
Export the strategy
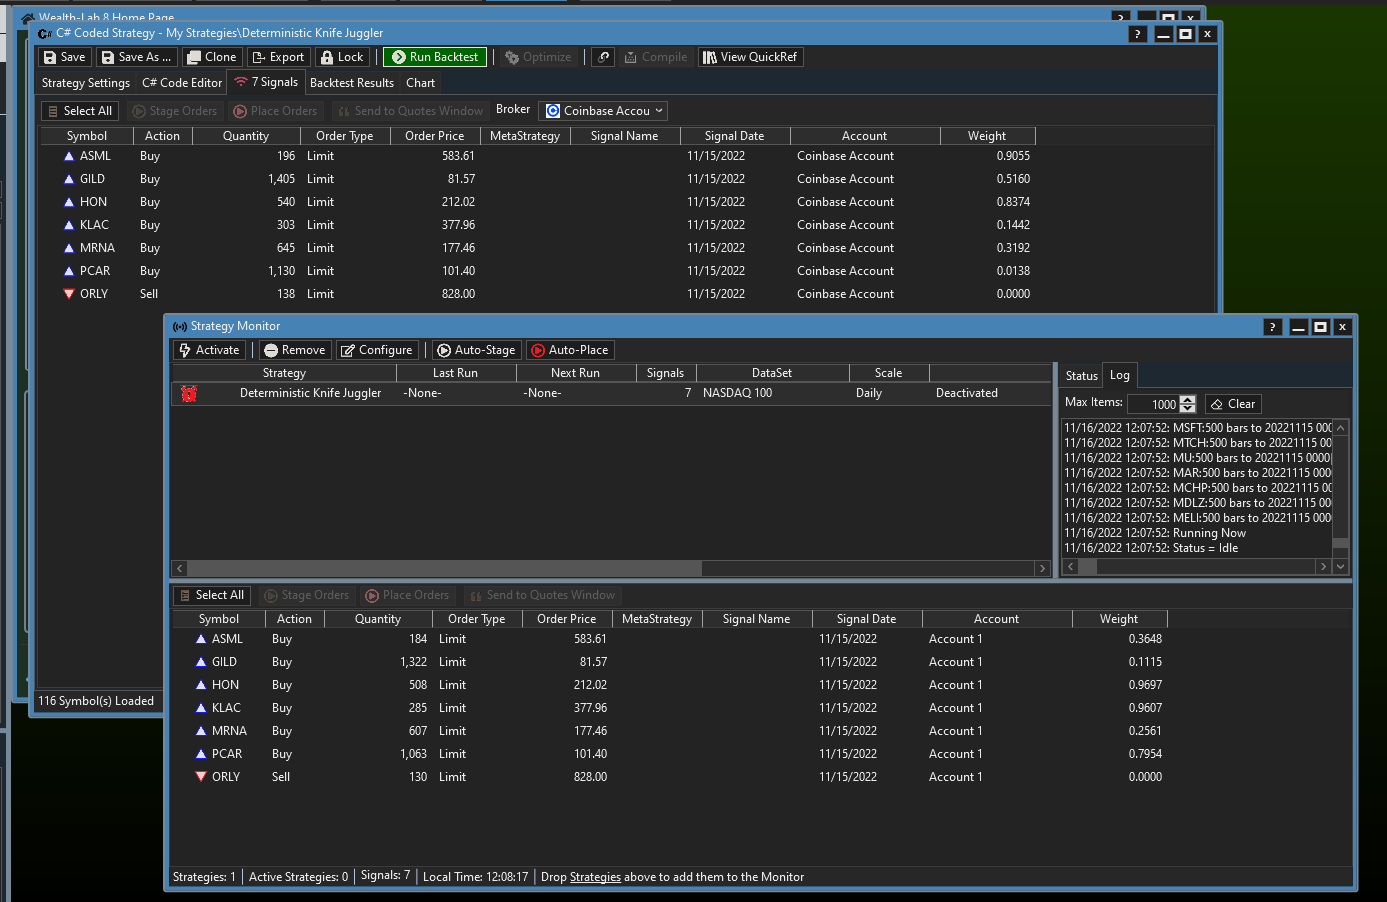point(277,57)
